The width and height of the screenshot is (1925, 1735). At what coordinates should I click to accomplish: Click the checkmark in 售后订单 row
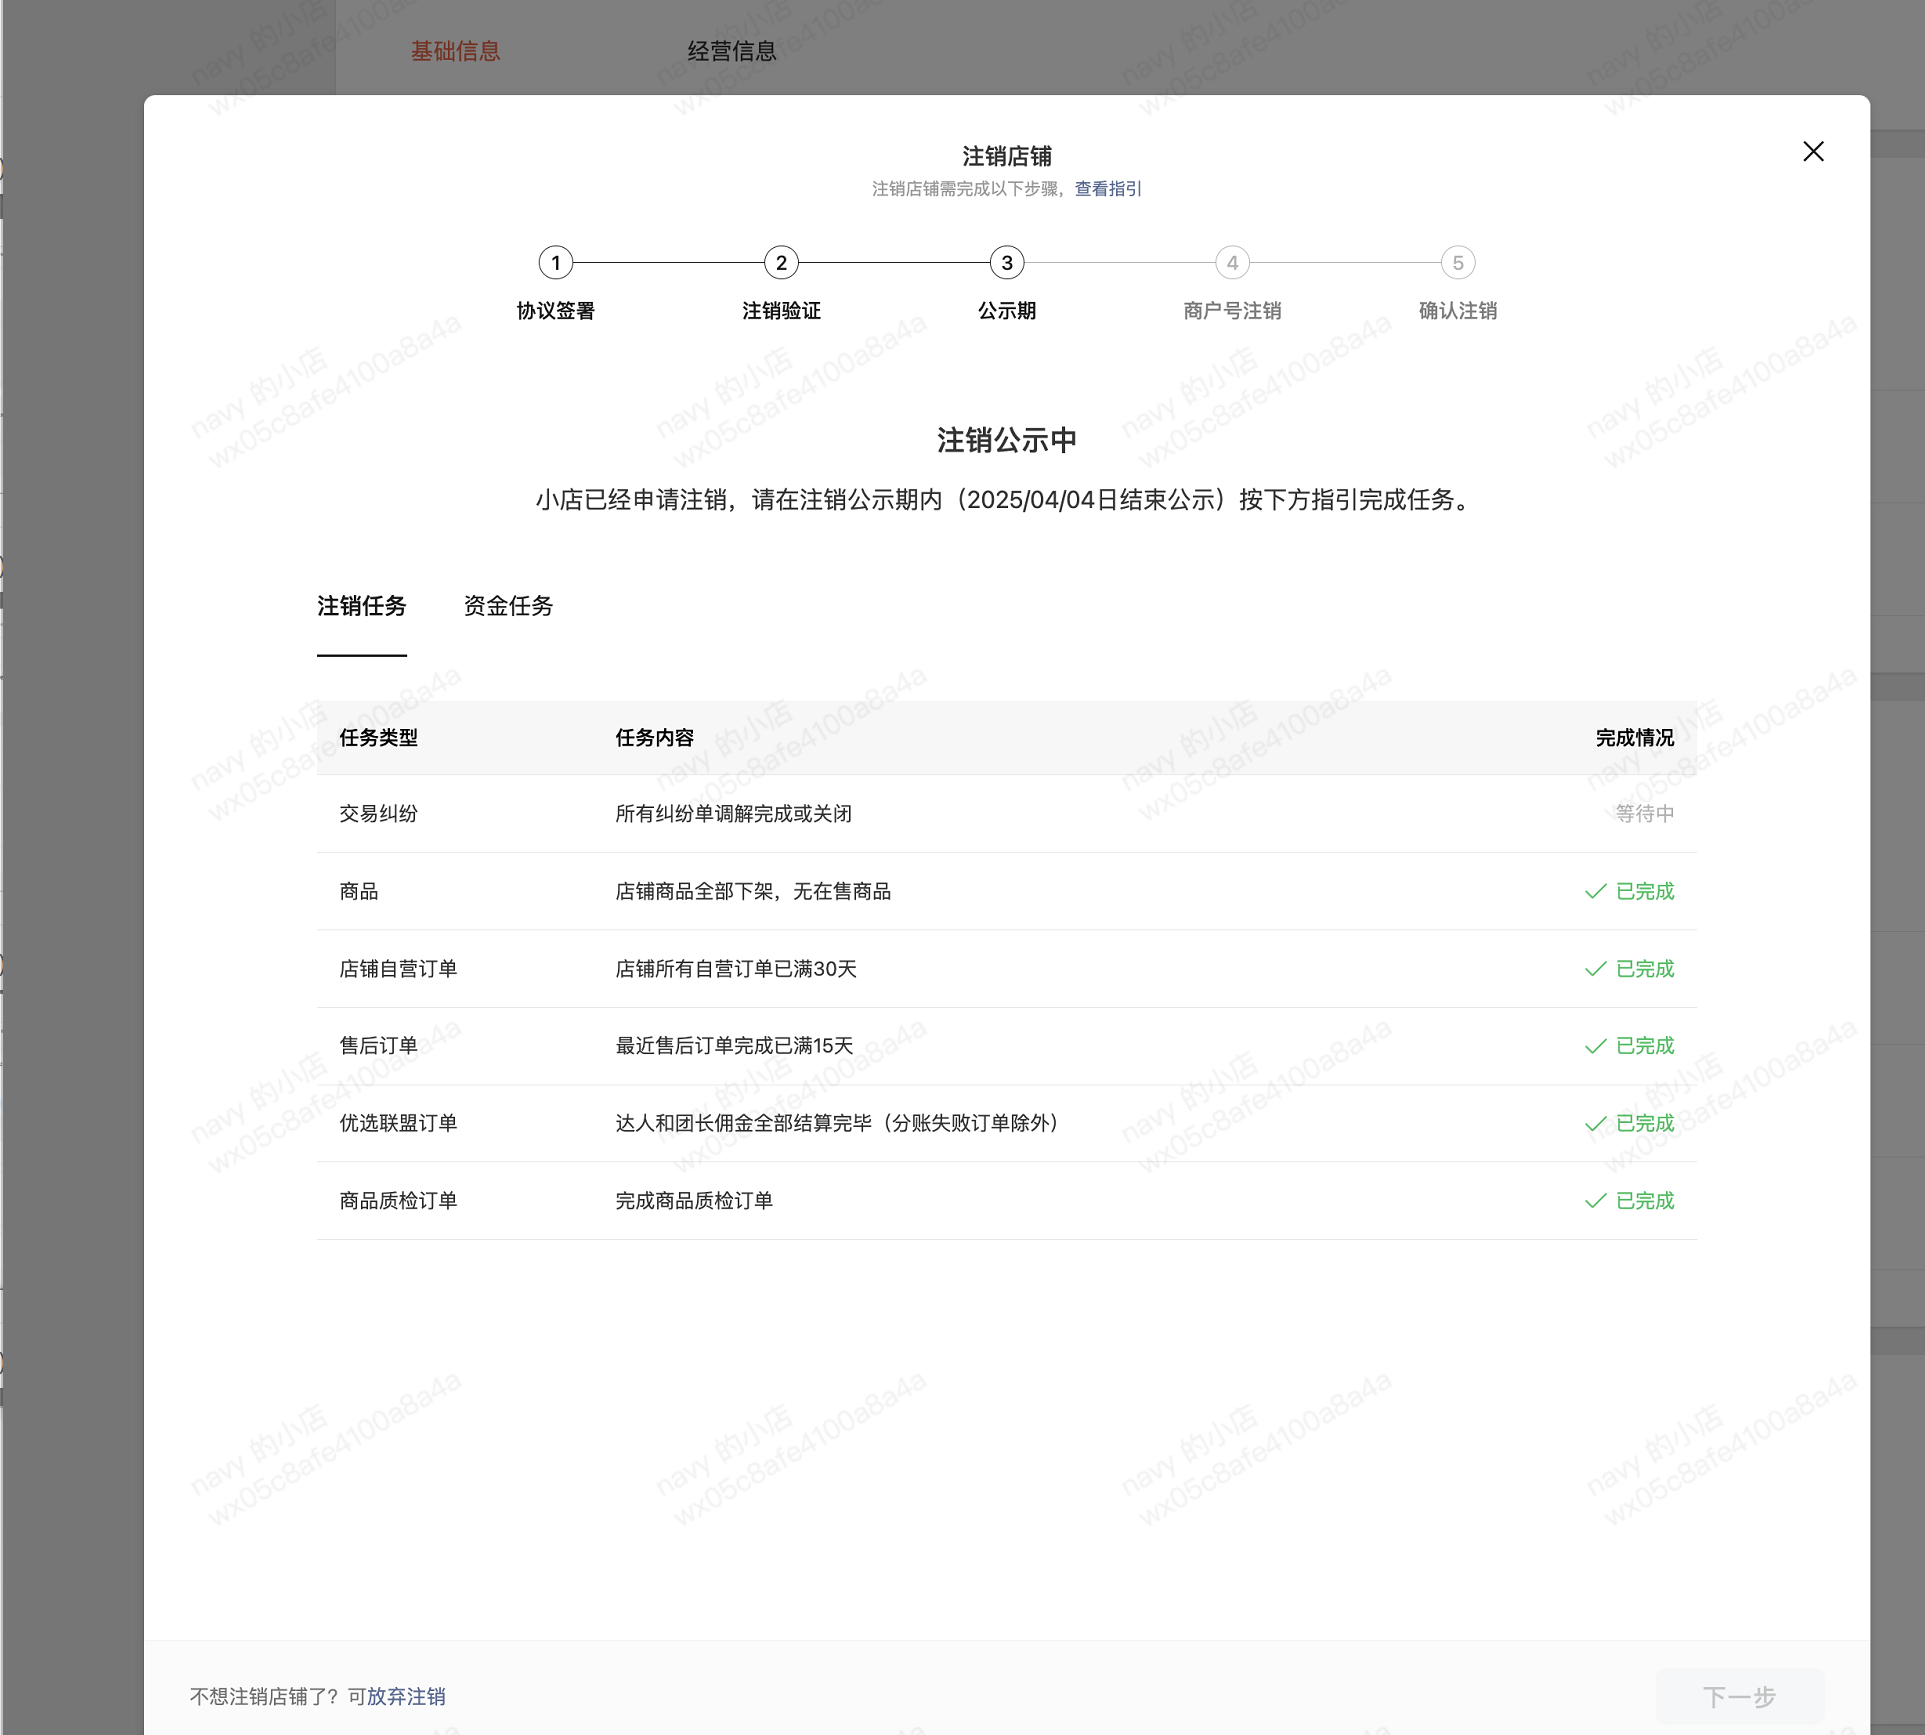(x=1596, y=1046)
